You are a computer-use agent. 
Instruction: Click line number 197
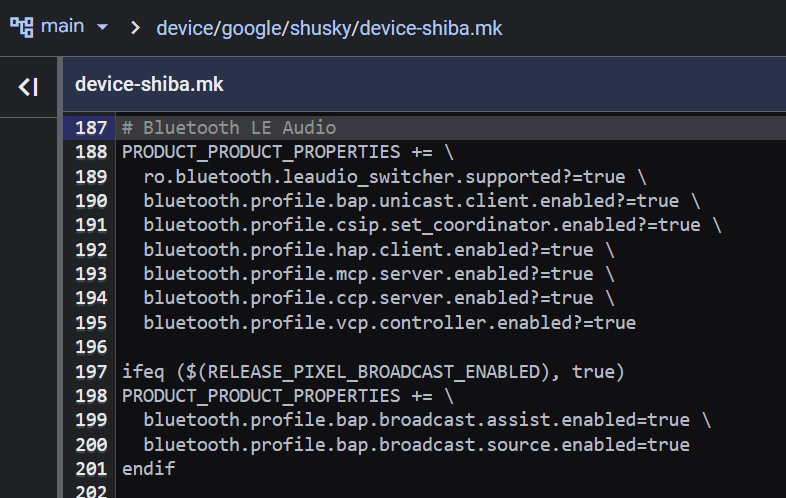(92, 372)
